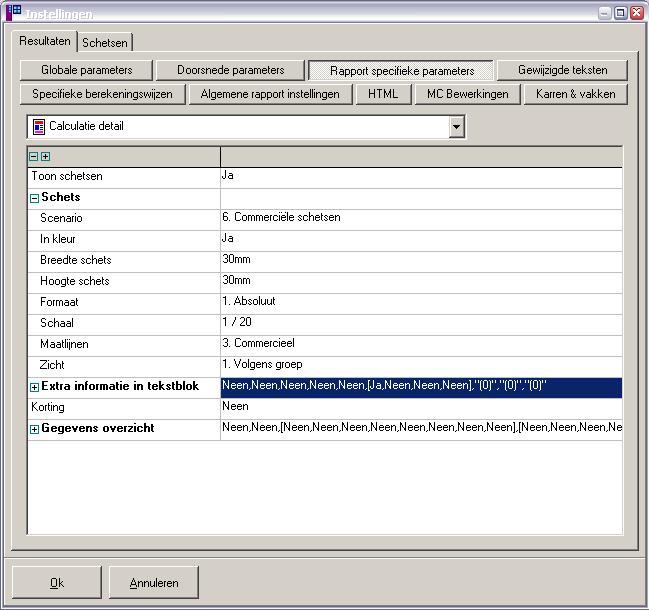Open MC Bewerkingen settings

(468, 94)
